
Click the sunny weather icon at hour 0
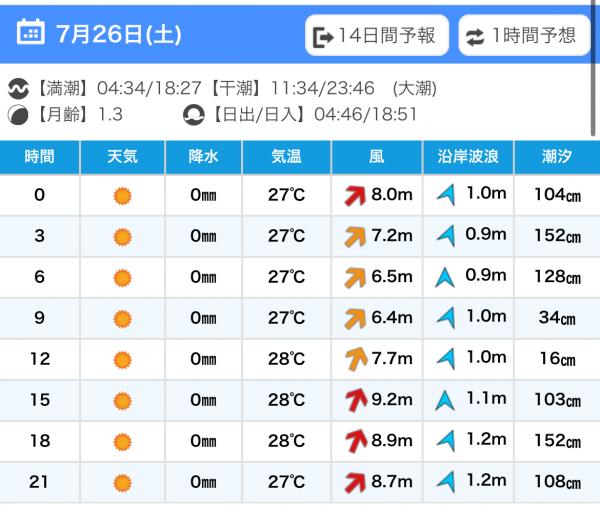click(x=122, y=196)
